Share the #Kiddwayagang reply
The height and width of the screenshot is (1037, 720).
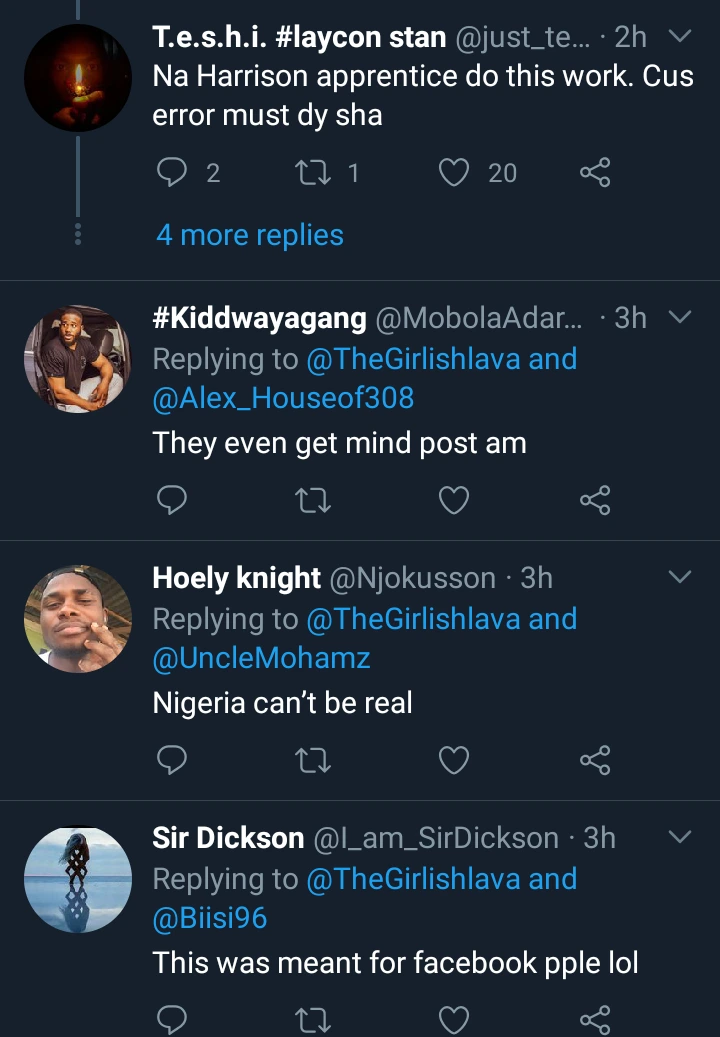(594, 500)
